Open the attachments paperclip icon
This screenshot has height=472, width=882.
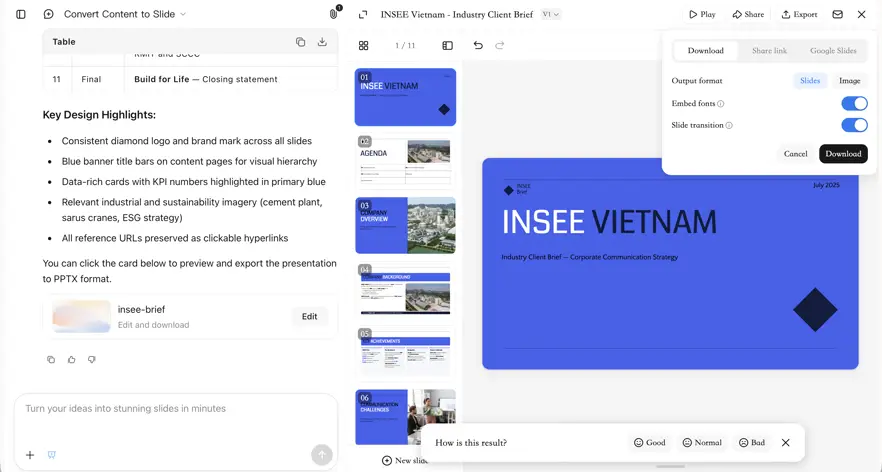pos(334,14)
